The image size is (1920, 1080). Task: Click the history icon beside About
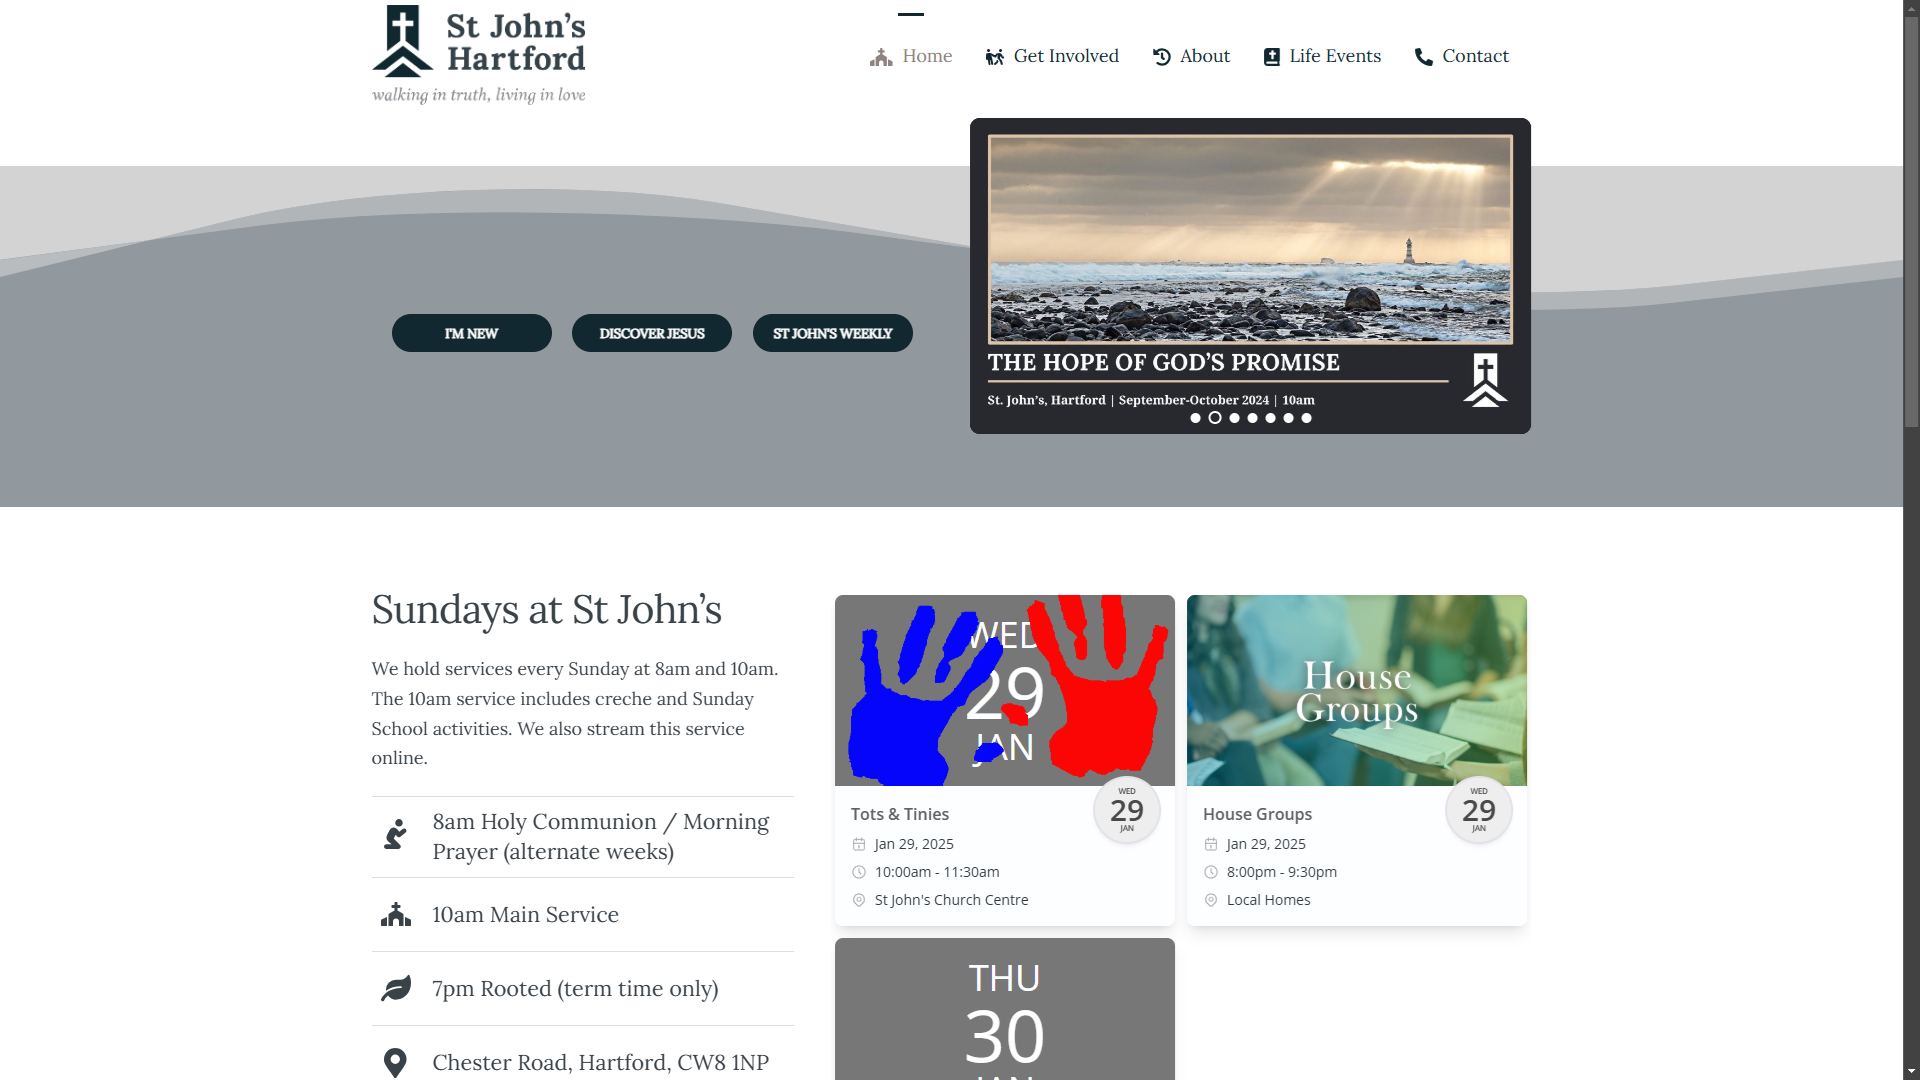1161,57
